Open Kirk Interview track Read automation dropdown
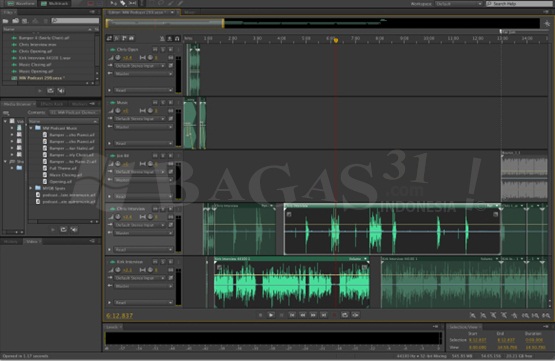Screen dimensions: 555x361 tap(143, 303)
